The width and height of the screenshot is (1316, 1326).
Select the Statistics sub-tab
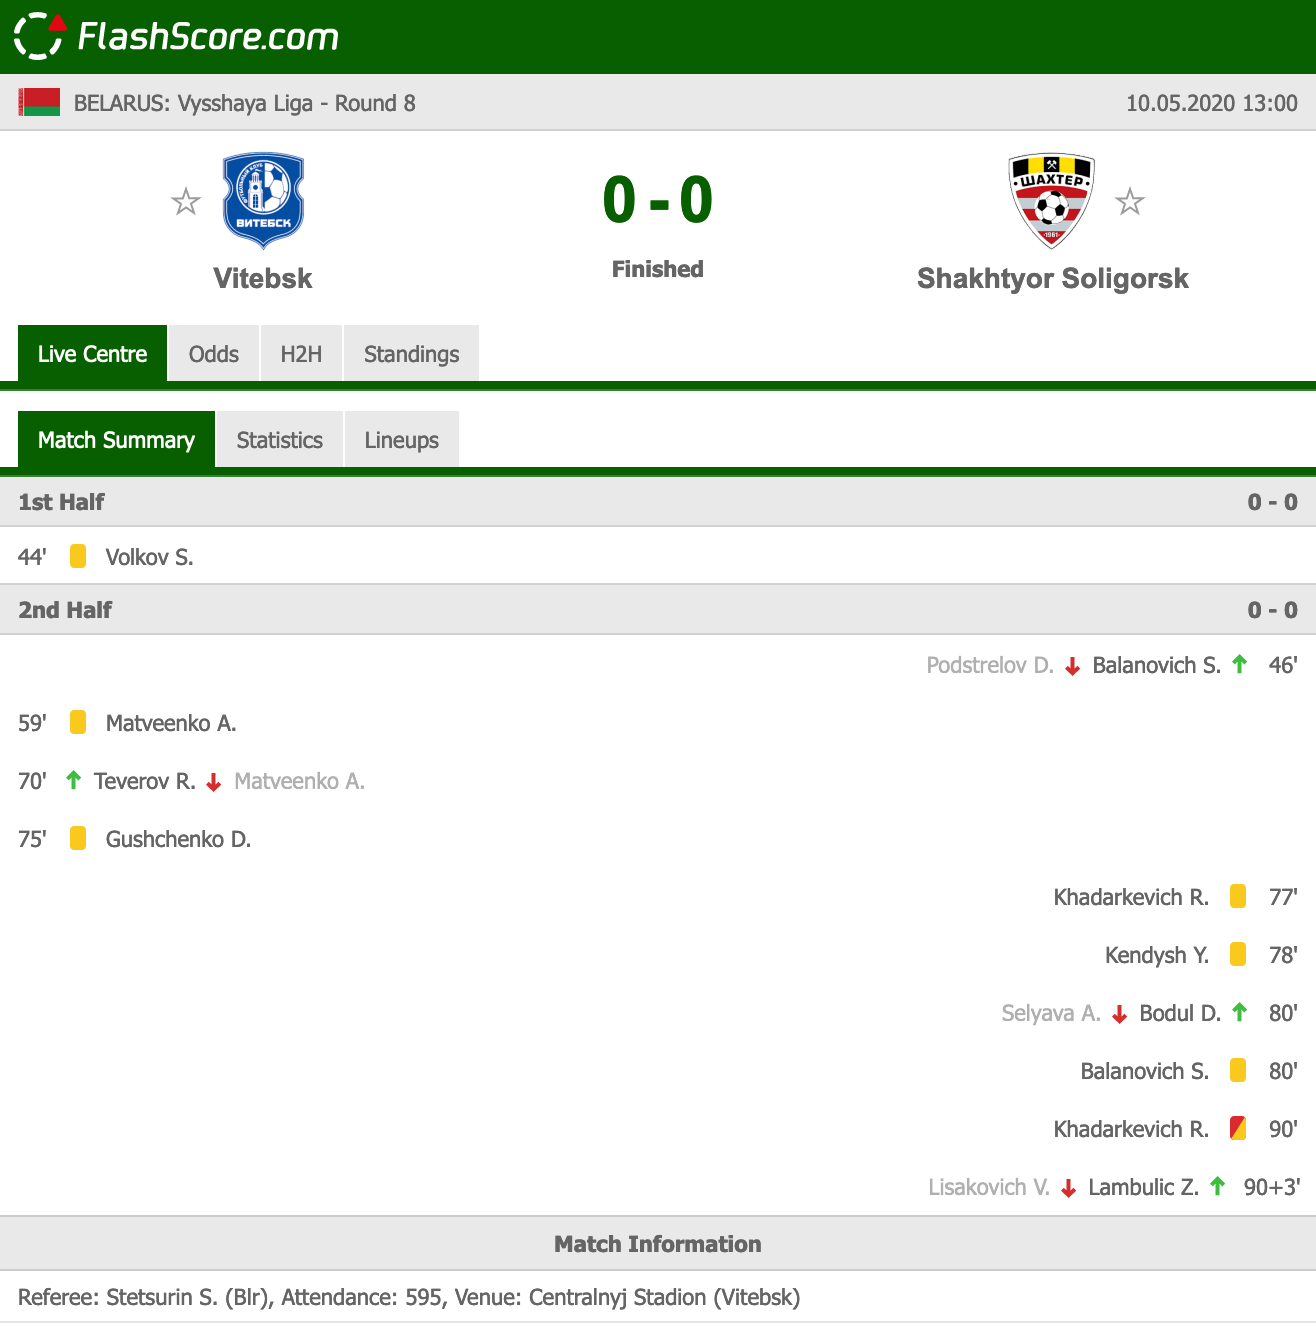click(x=280, y=440)
